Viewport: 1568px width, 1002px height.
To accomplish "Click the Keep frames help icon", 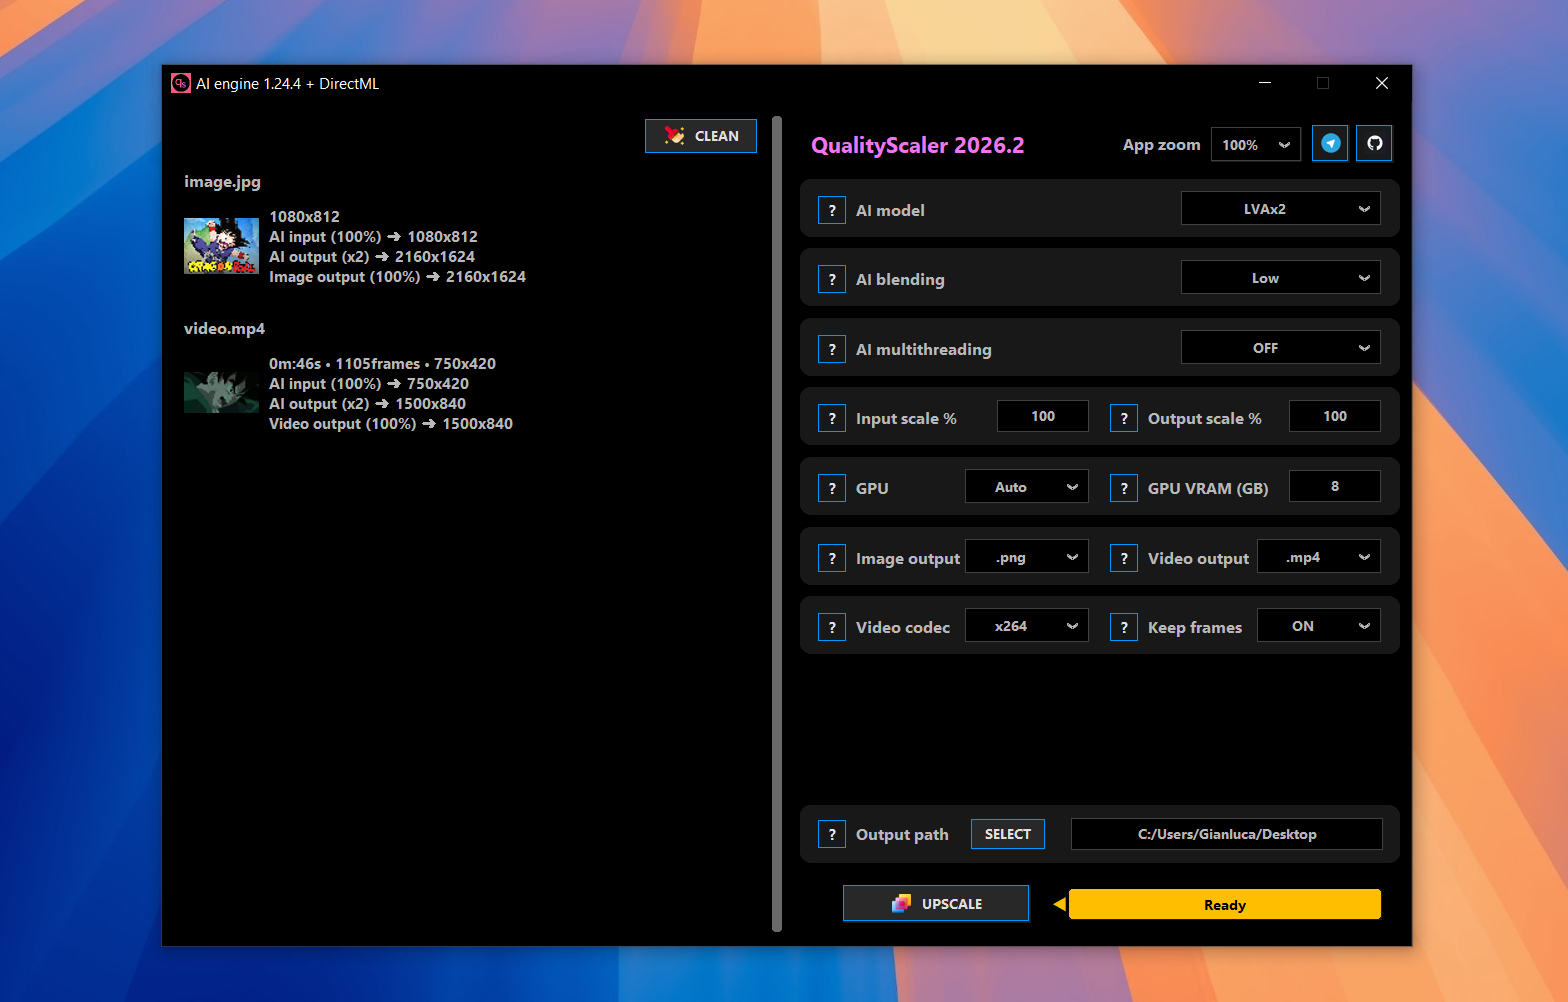I will click(x=1124, y=627).
